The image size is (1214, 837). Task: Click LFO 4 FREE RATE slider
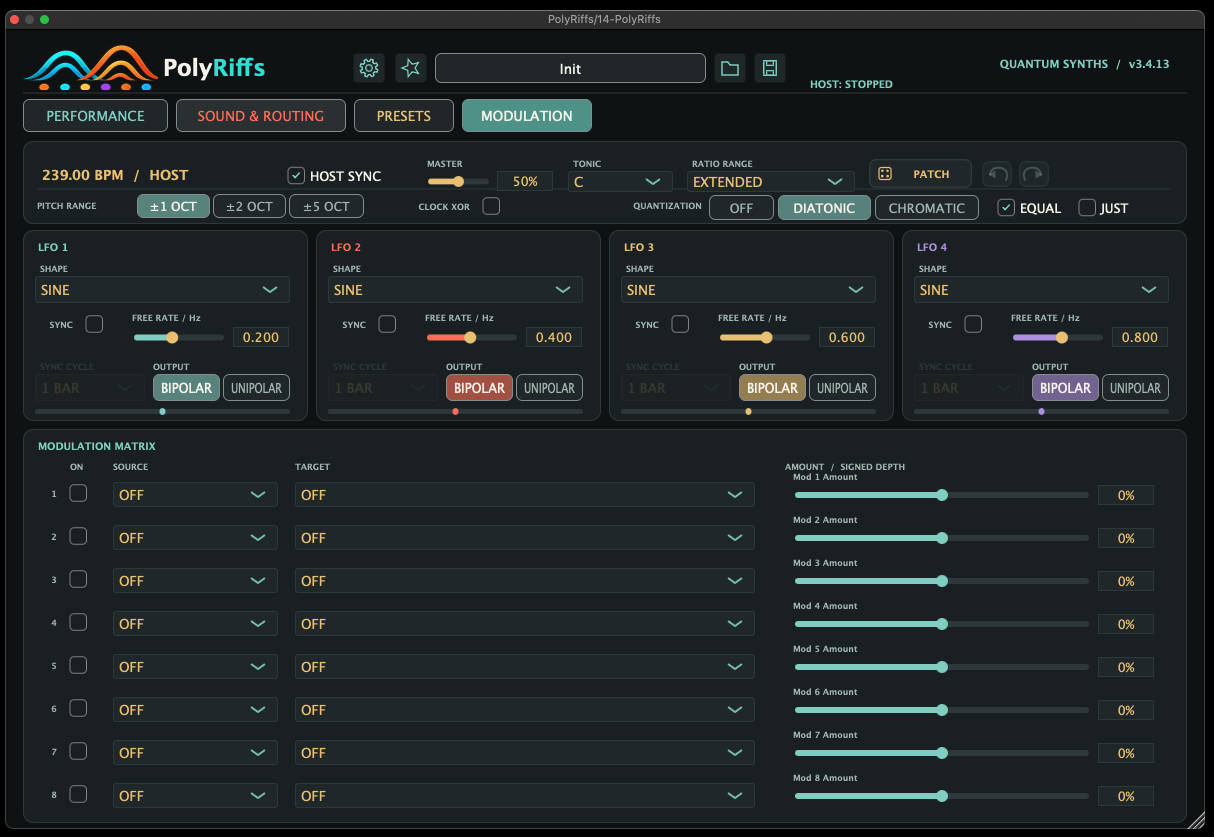(1057, 337)
